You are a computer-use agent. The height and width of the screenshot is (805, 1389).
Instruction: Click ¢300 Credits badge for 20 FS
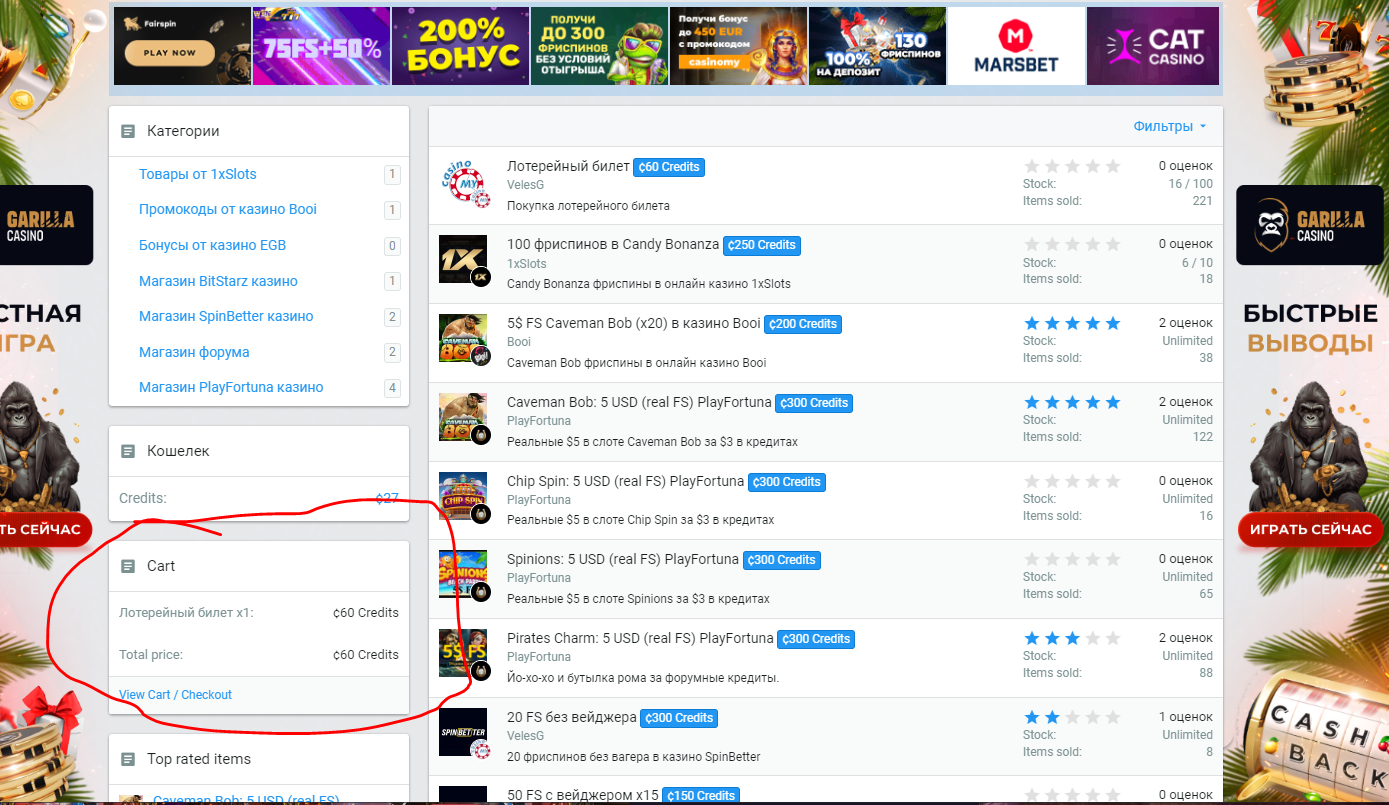point(680,718)
